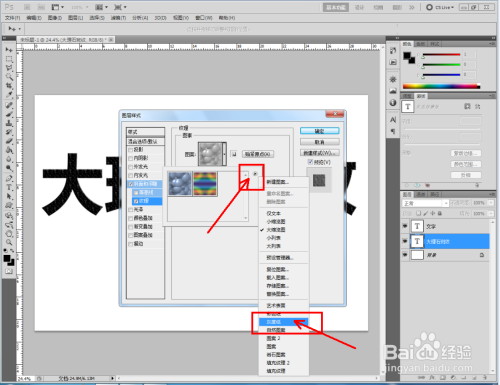The width and height of the screenshot is (500, 385).
Task: Click the 确定 OK button
Action: point(319,131)
